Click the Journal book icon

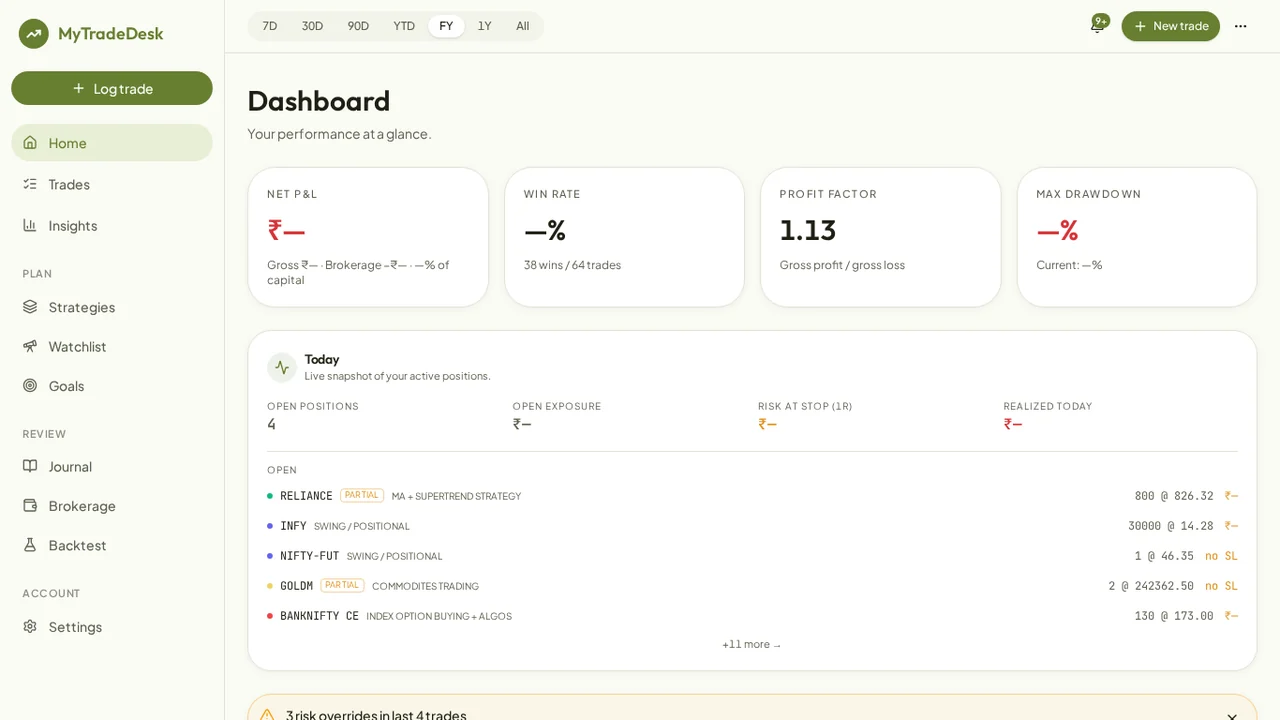tap(30, 466)
